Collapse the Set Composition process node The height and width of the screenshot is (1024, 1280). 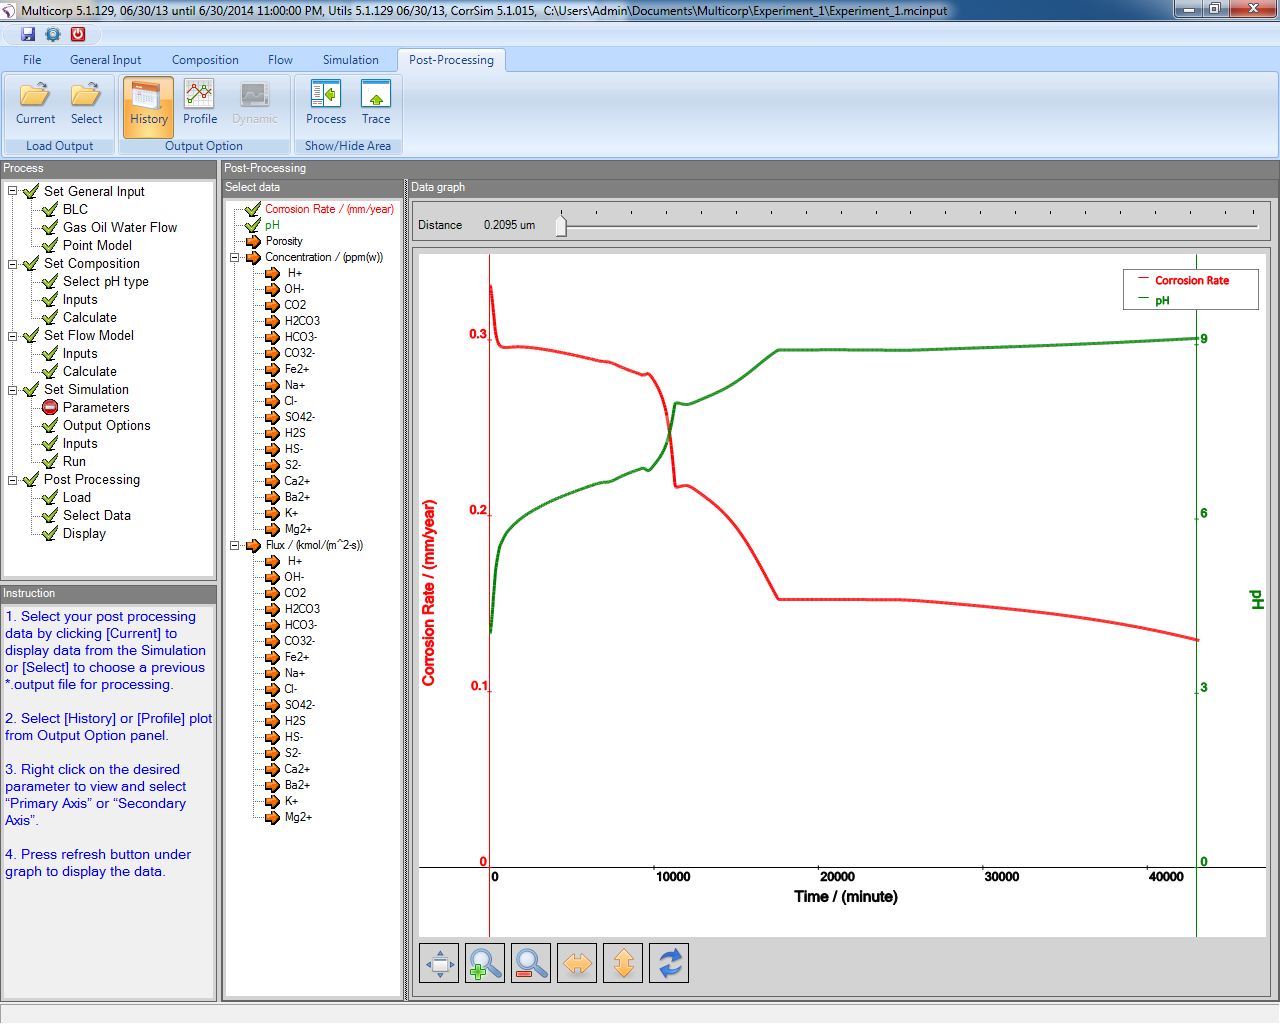(13, 264)
